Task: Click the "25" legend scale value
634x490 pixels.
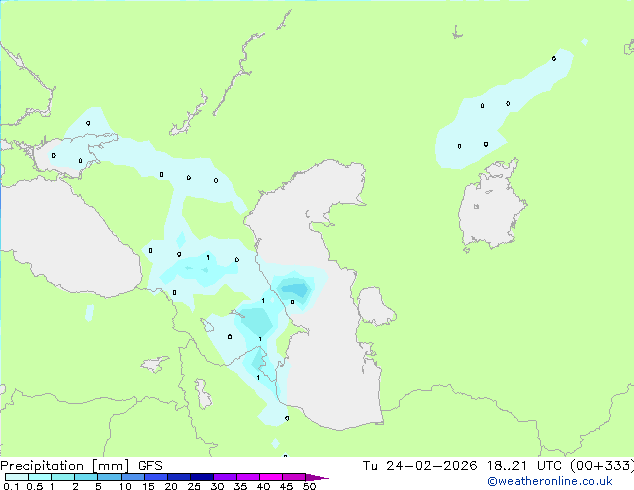Action: point(194,486)
